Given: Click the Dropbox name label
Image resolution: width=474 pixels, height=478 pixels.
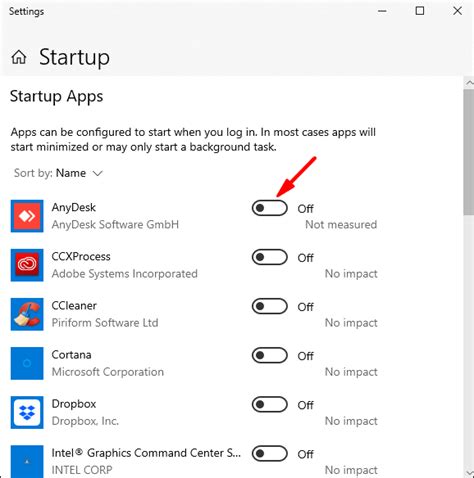Looking at the screenshot, I should click(x=74, y=404).
